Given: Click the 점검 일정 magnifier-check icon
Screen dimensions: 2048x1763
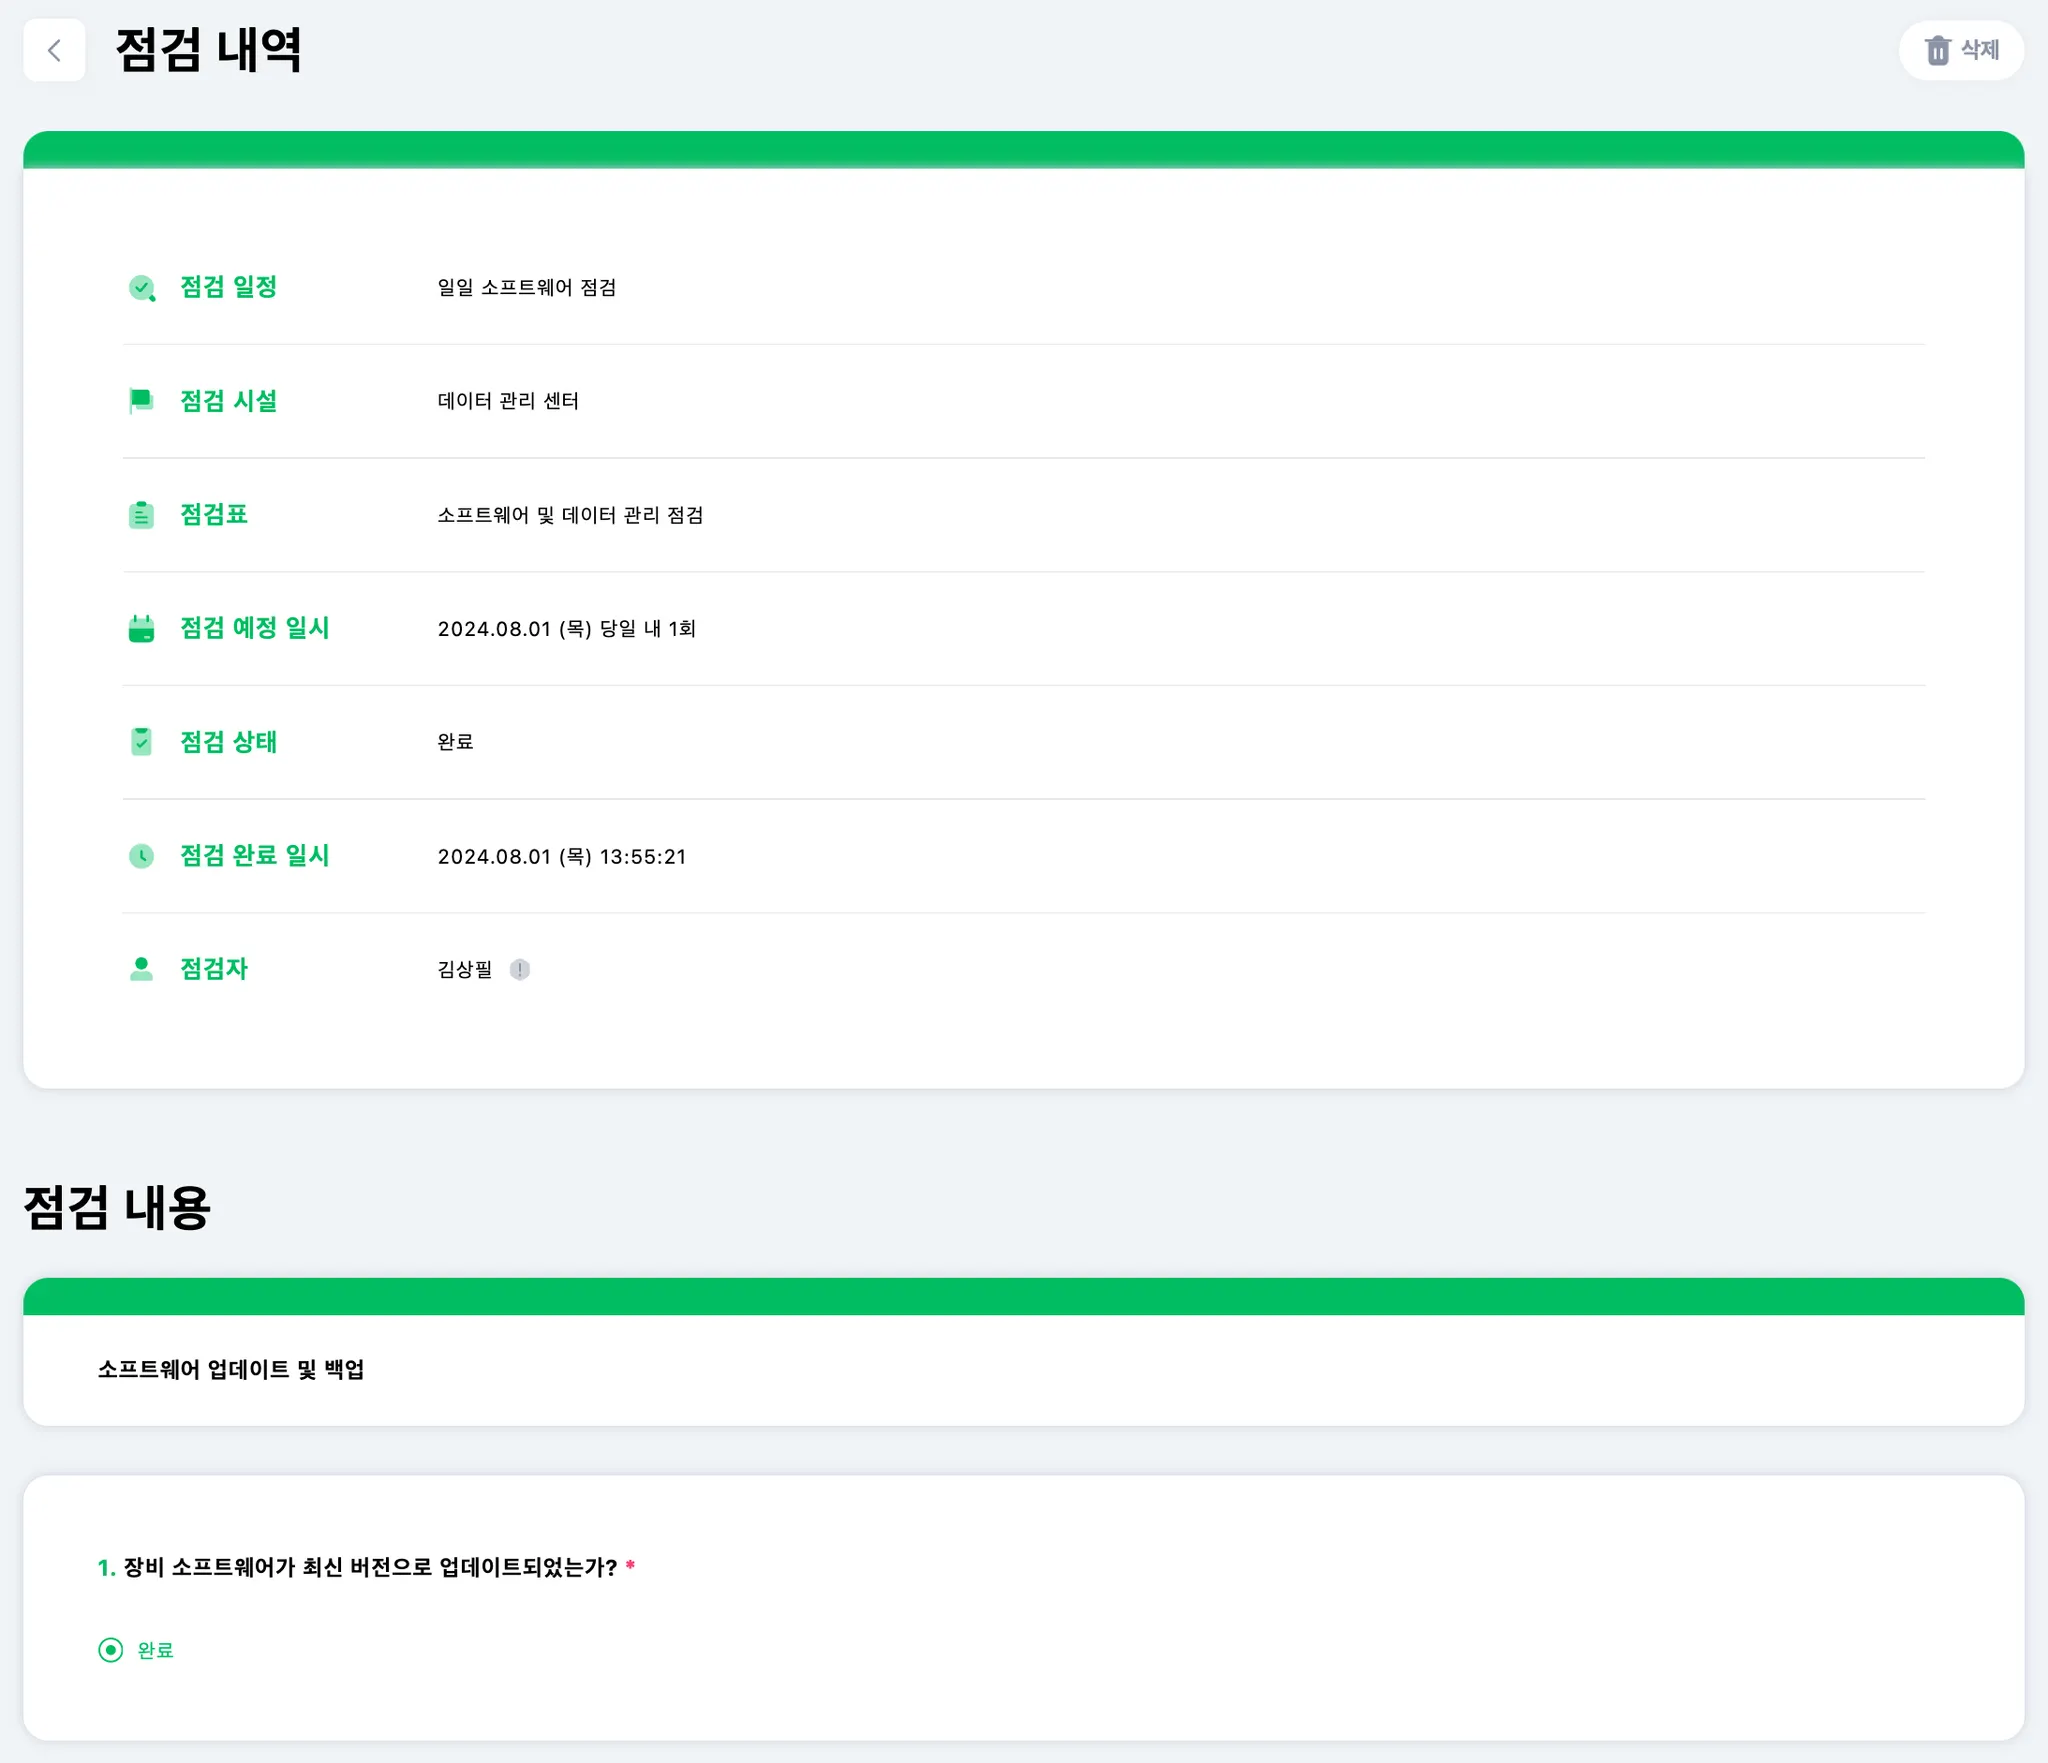Looking at the screenshot, I should (x=142, y=288).
